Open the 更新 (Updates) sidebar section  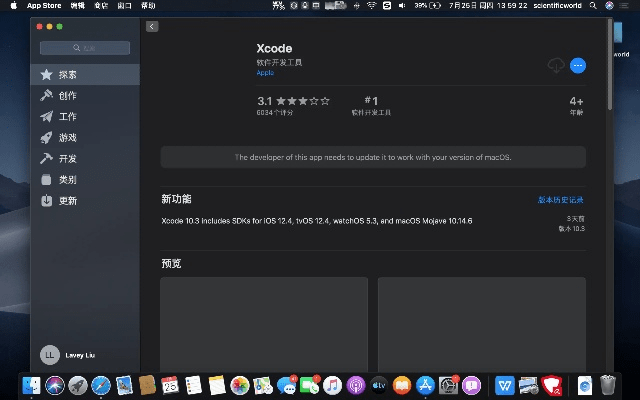tap(85, 200)
